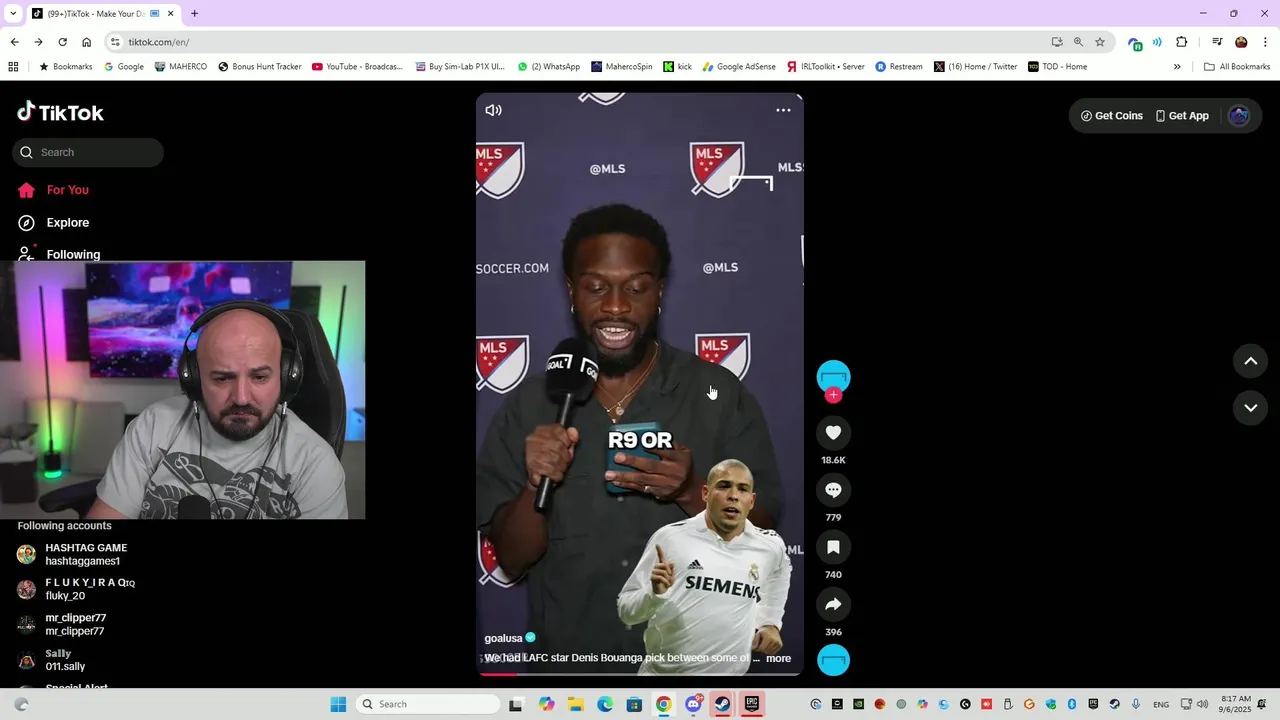Open the taskbar clock and date

pyautogui.click(x=1236, y=704)
